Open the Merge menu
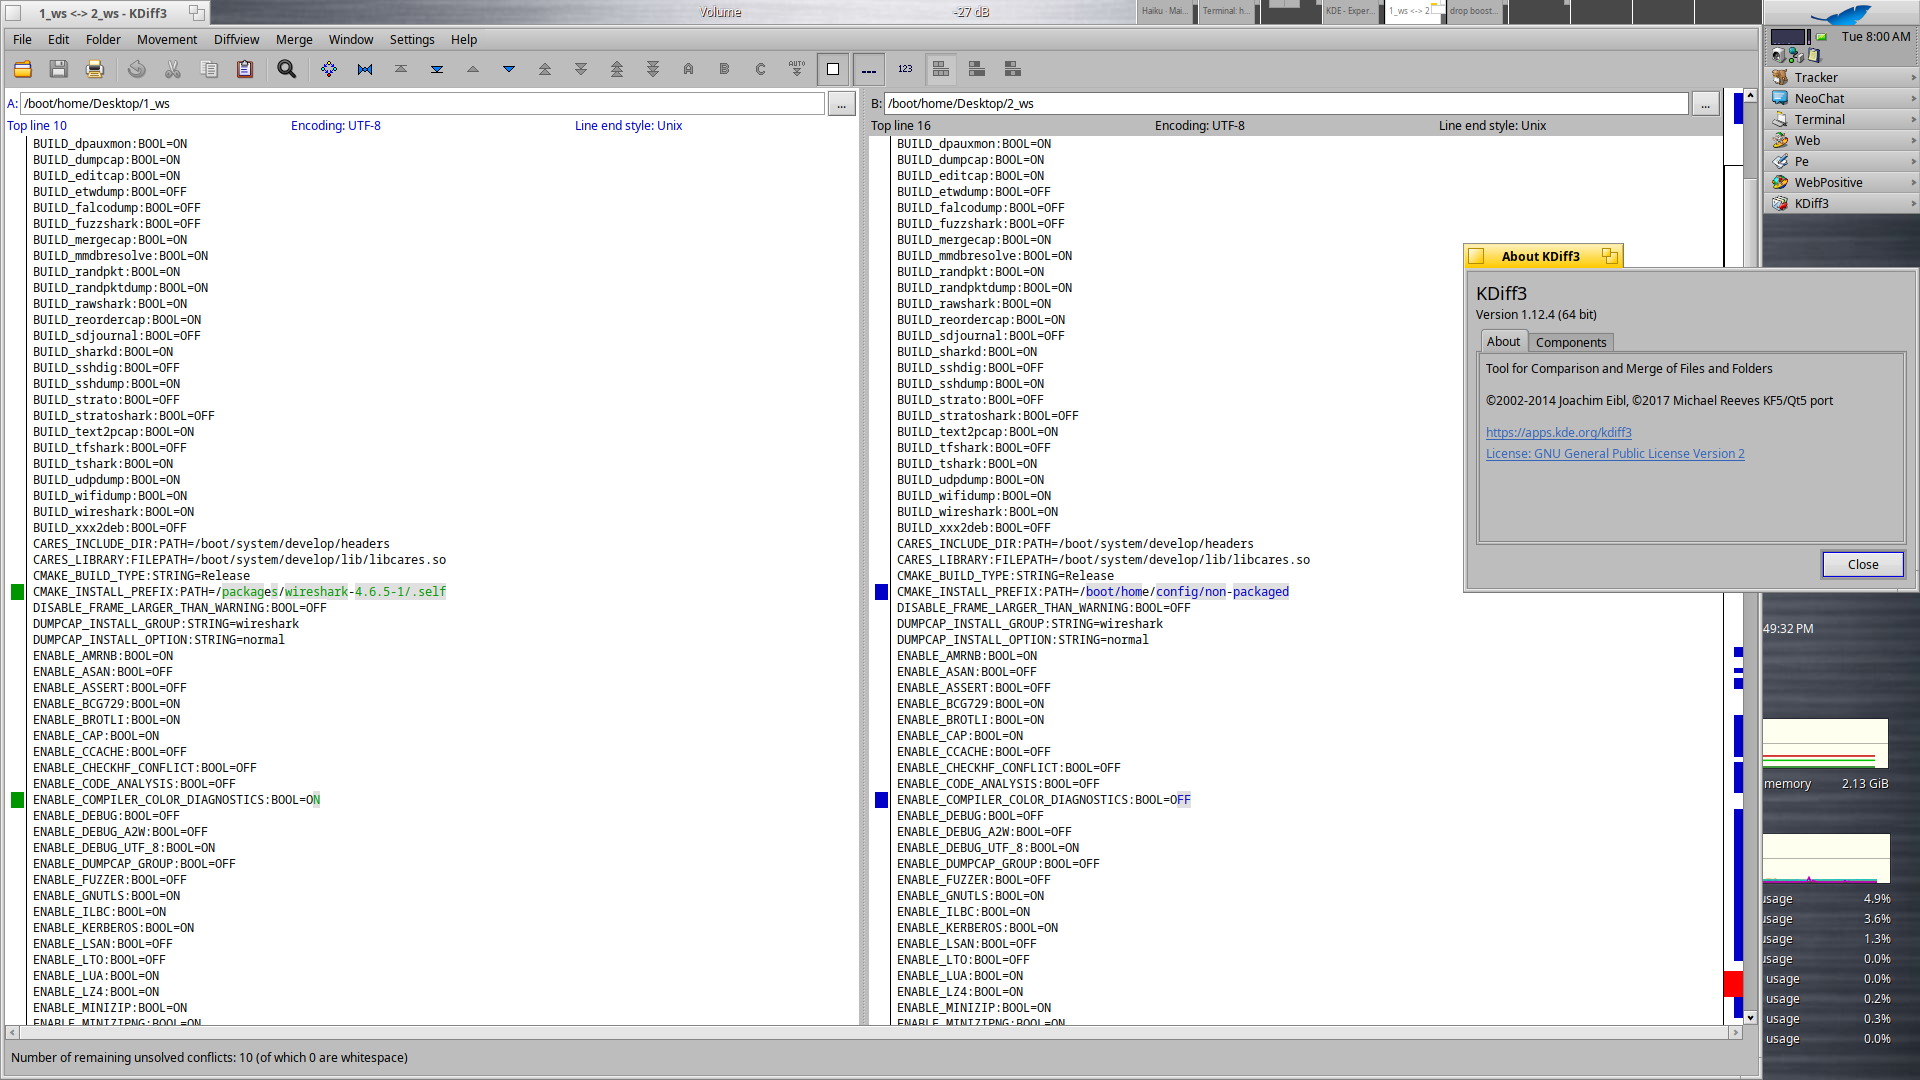This screenshot has width=1920, height=1080. click(x=294, y=39)
